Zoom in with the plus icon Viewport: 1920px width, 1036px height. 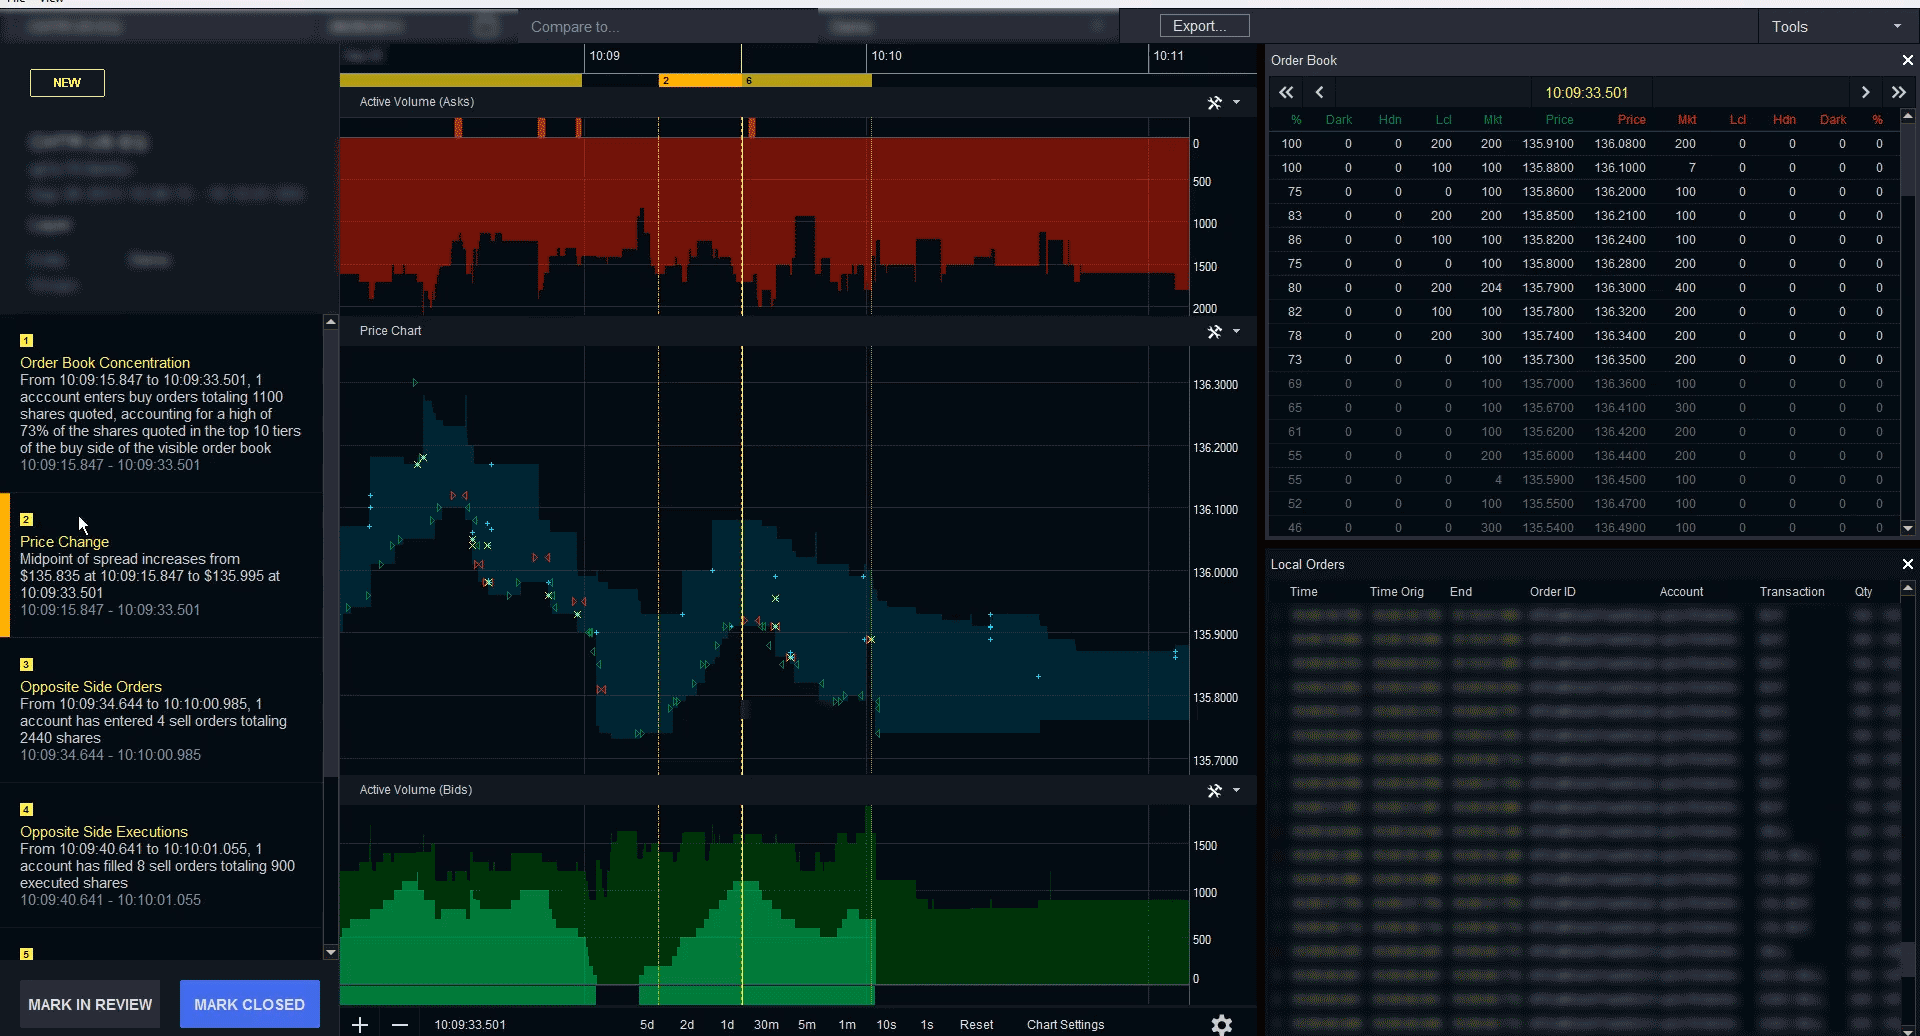[x=360, y=1025]
